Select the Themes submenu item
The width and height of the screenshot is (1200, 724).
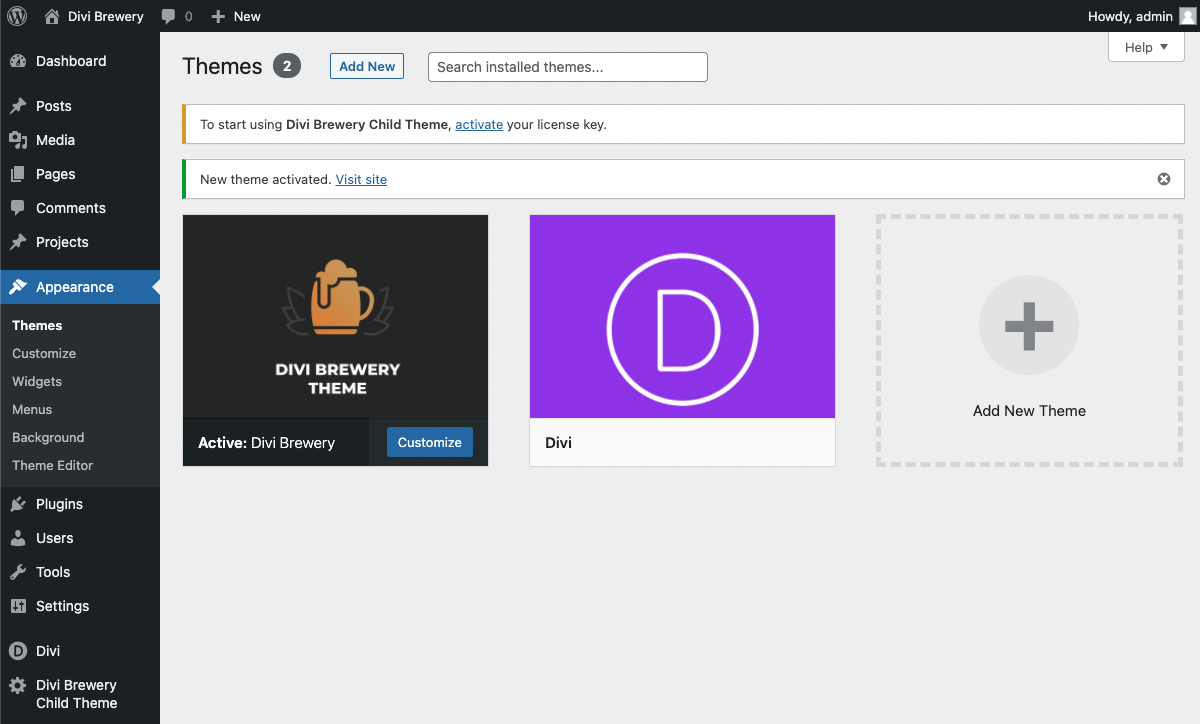[x=37, y=325]
